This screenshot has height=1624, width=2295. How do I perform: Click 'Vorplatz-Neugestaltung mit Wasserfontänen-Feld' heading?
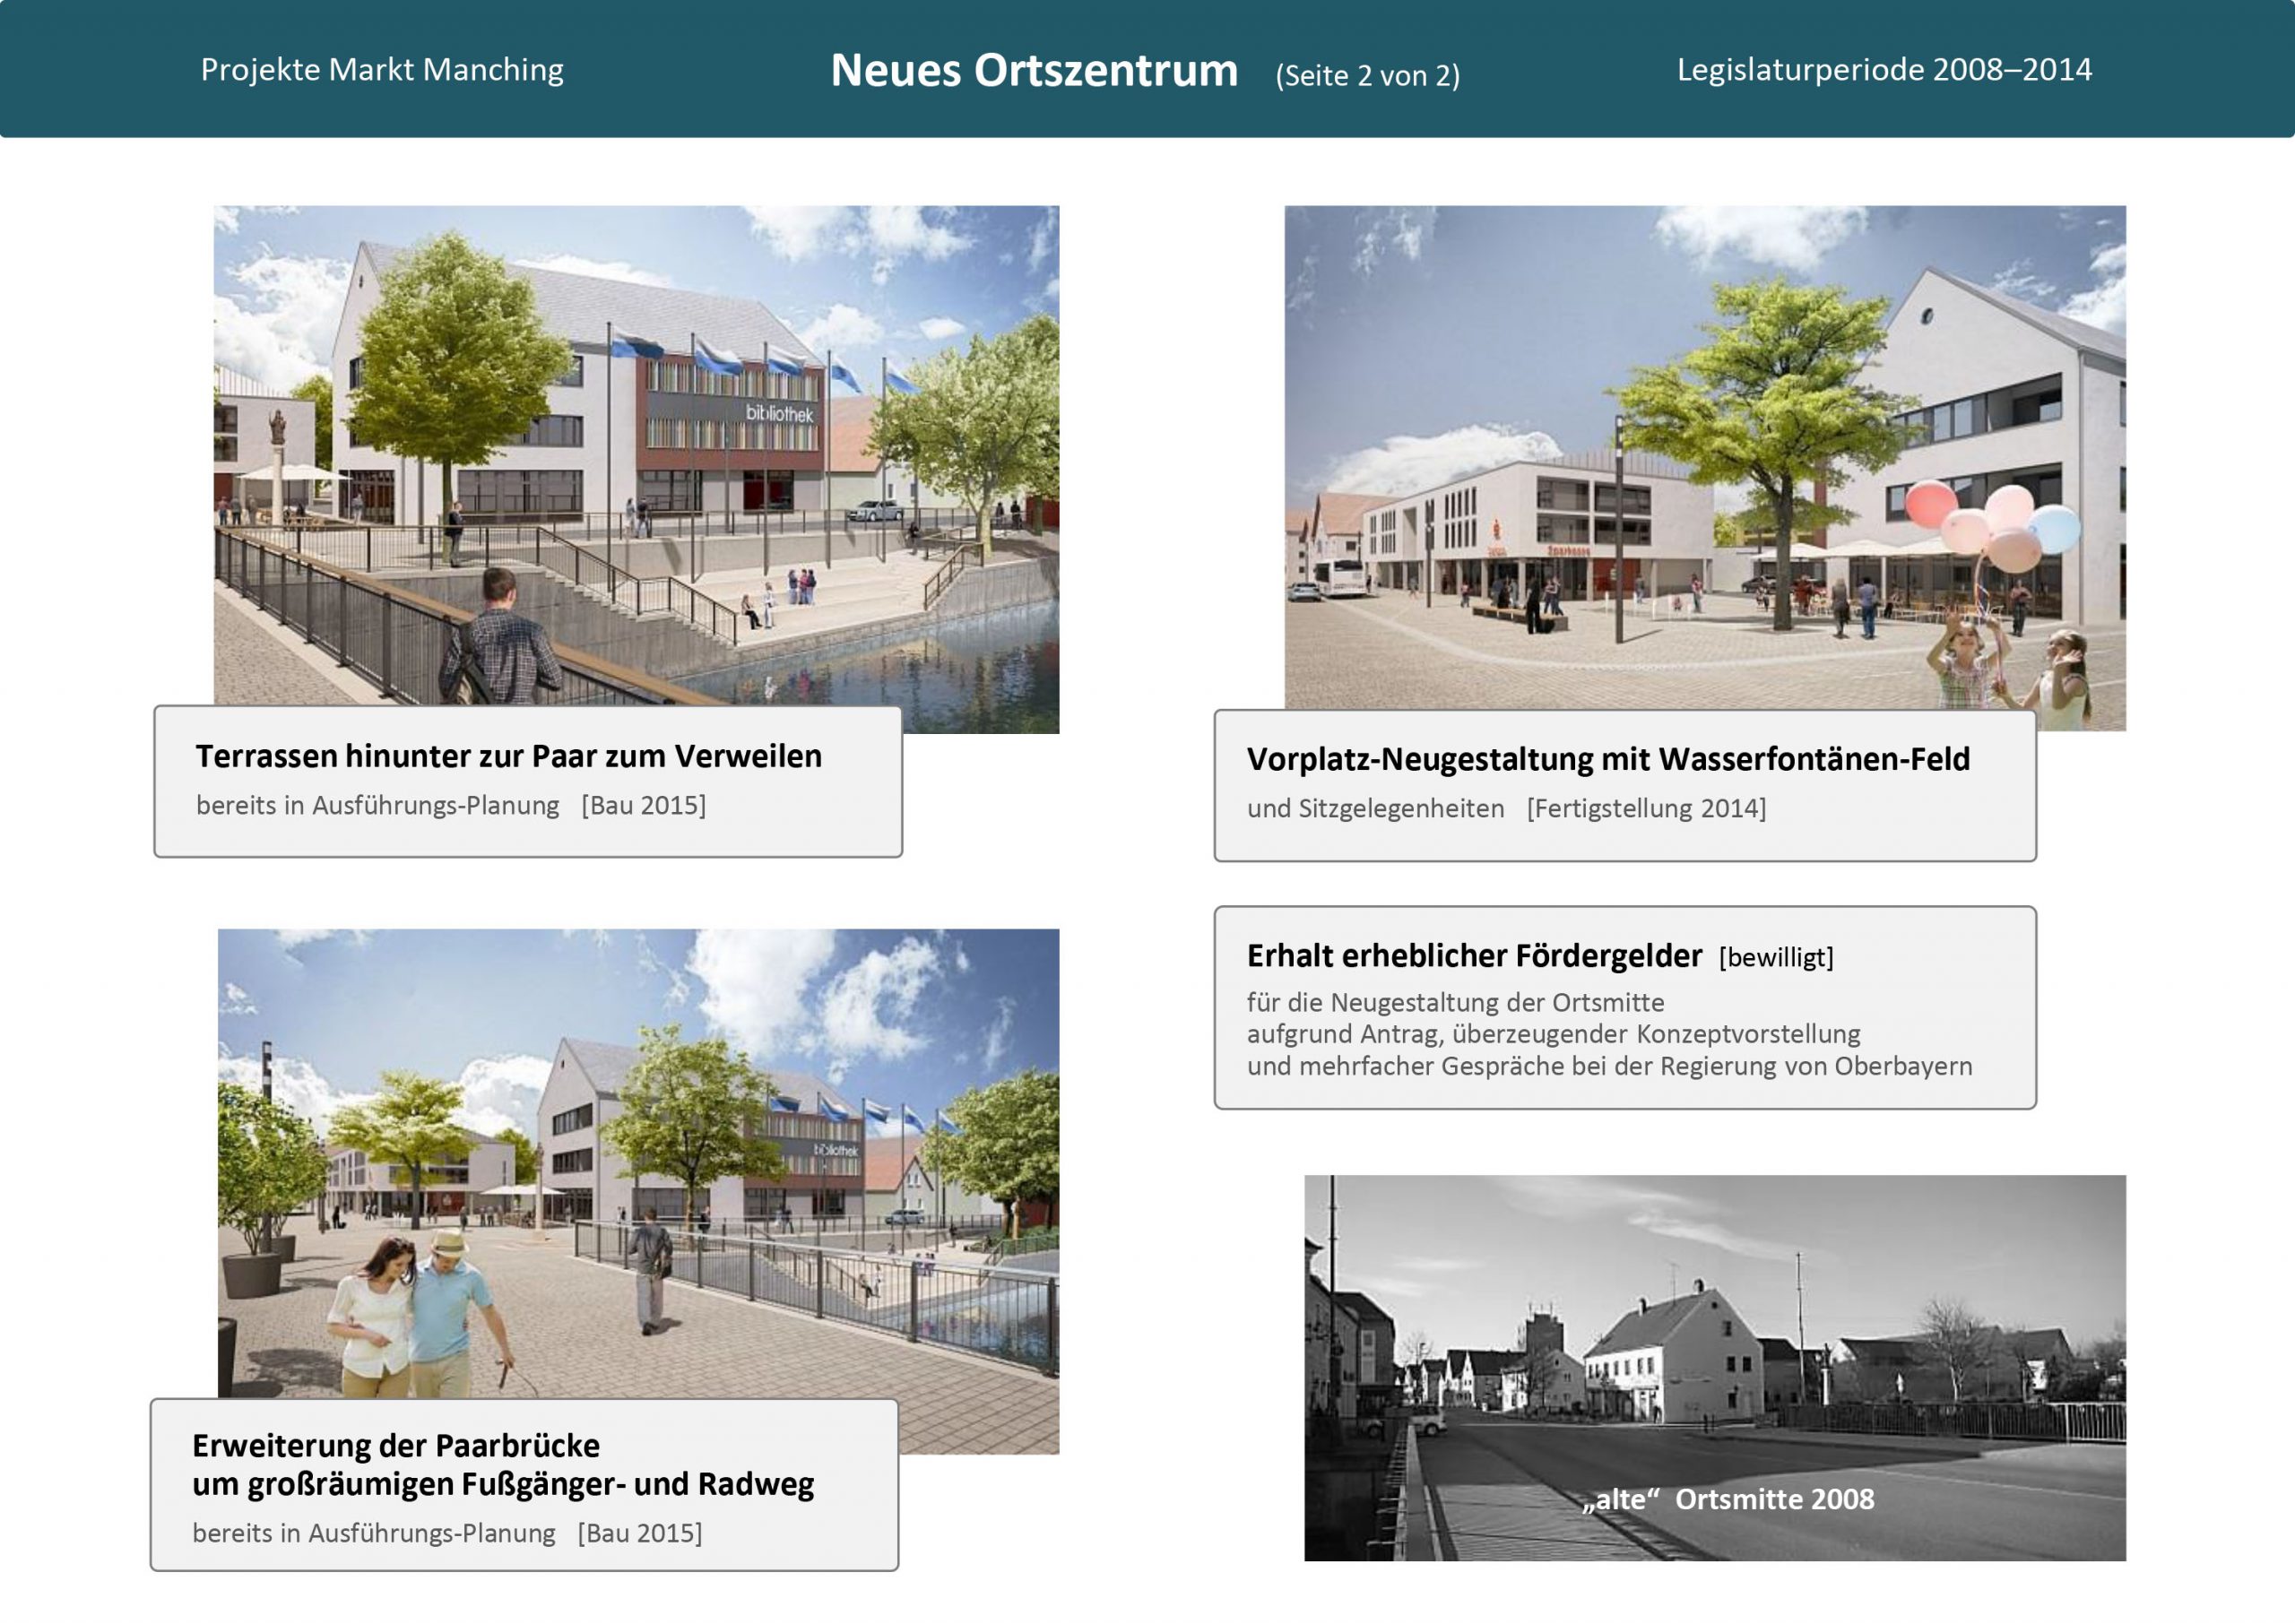click(x=1608, y=760)
